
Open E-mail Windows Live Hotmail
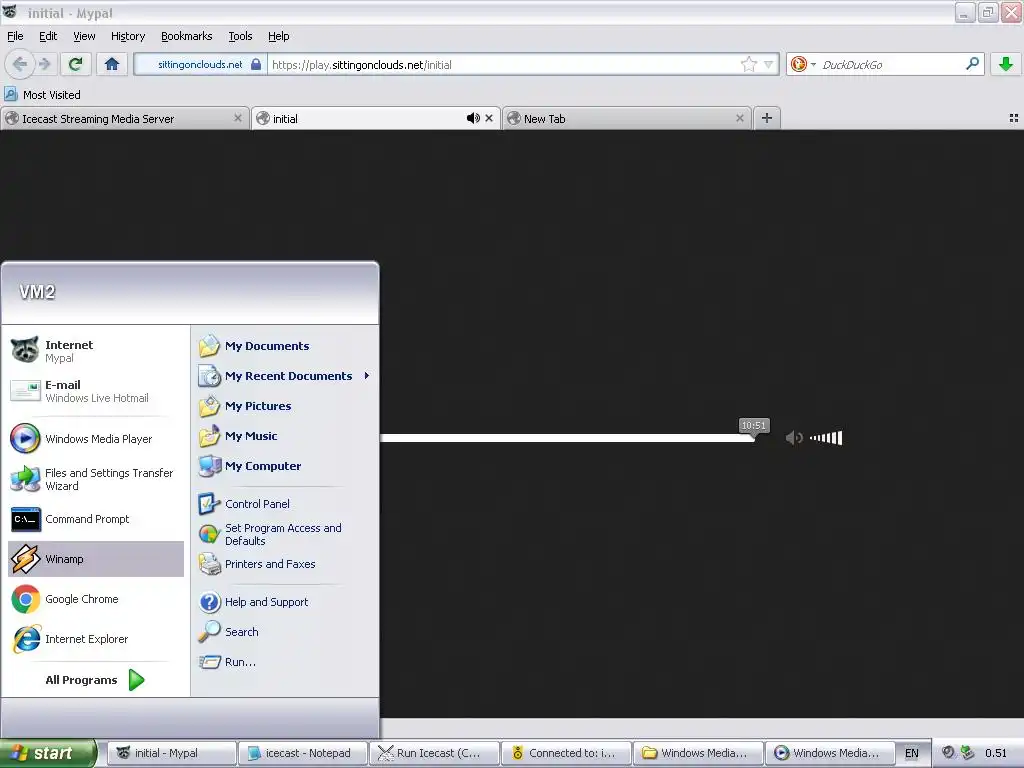click(95, 391)
